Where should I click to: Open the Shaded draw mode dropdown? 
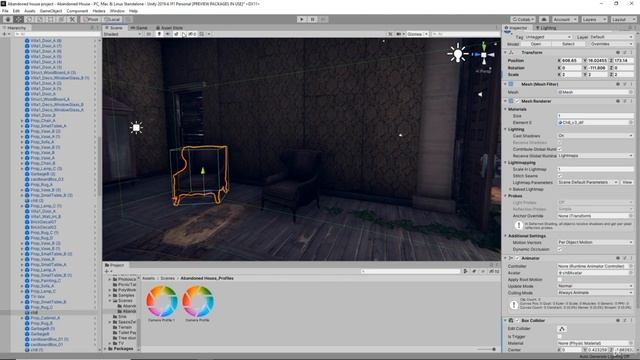122,34
